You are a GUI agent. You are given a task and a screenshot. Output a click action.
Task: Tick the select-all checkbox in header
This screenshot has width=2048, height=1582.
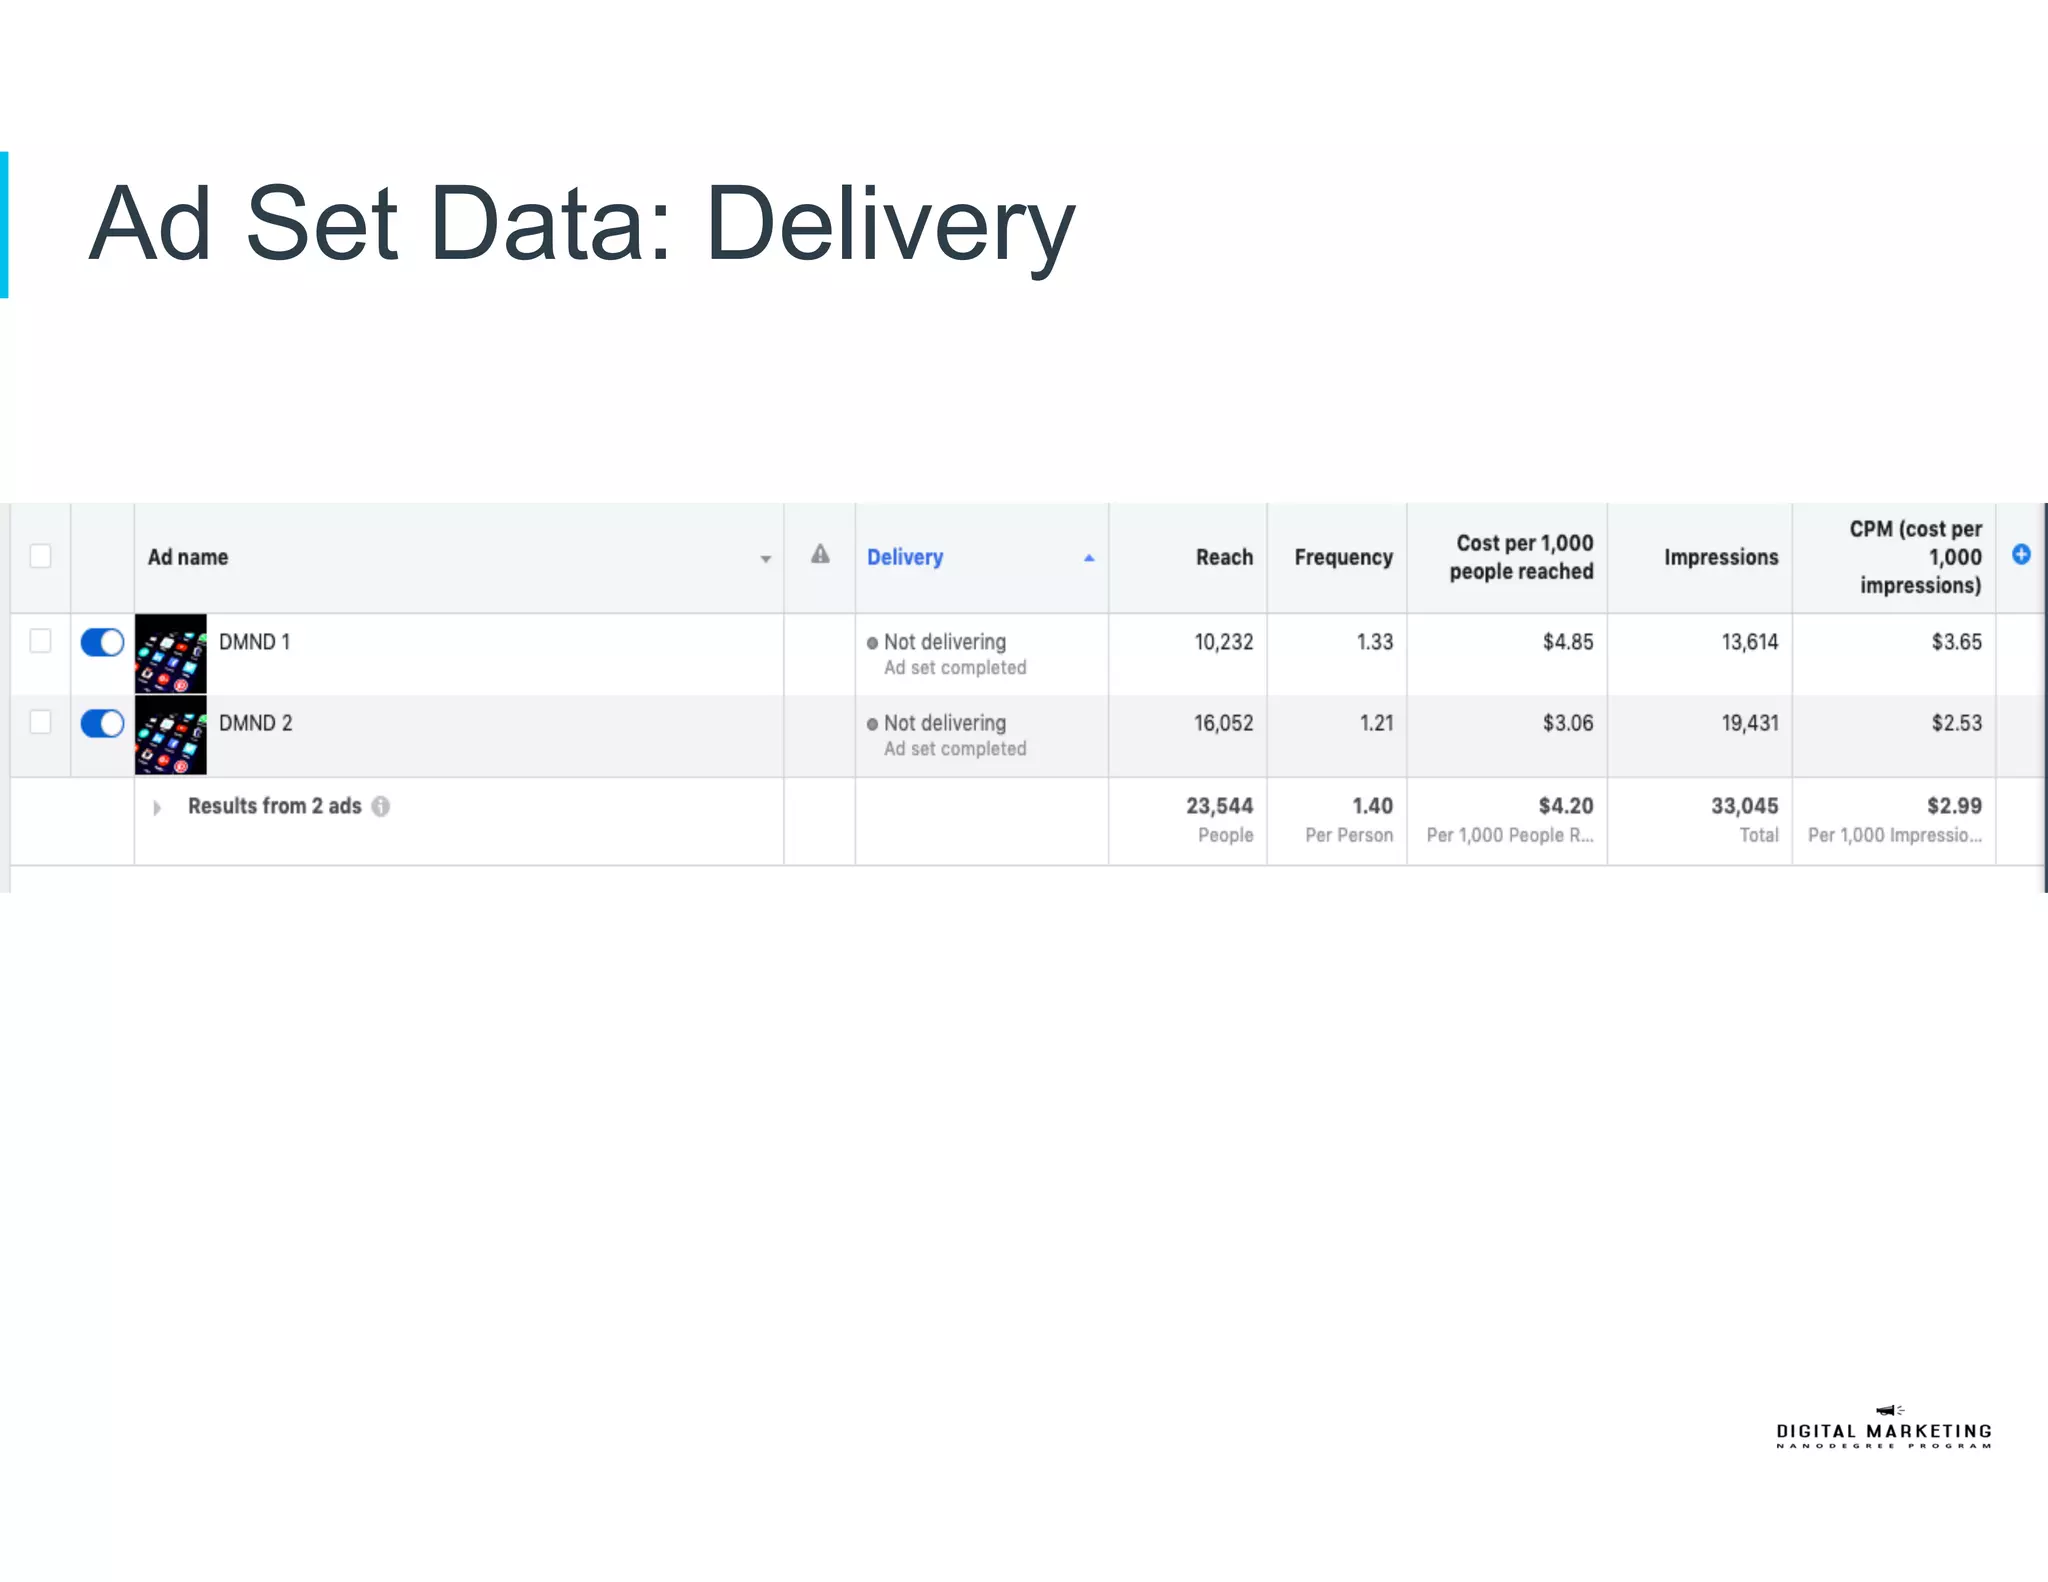pos(40,556)
